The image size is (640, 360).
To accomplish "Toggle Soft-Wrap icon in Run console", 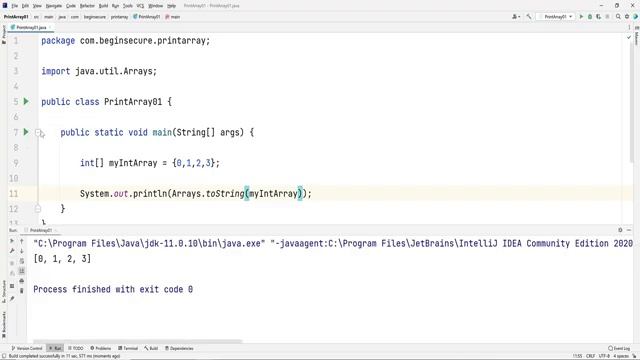I will click(x=22, y=261).
